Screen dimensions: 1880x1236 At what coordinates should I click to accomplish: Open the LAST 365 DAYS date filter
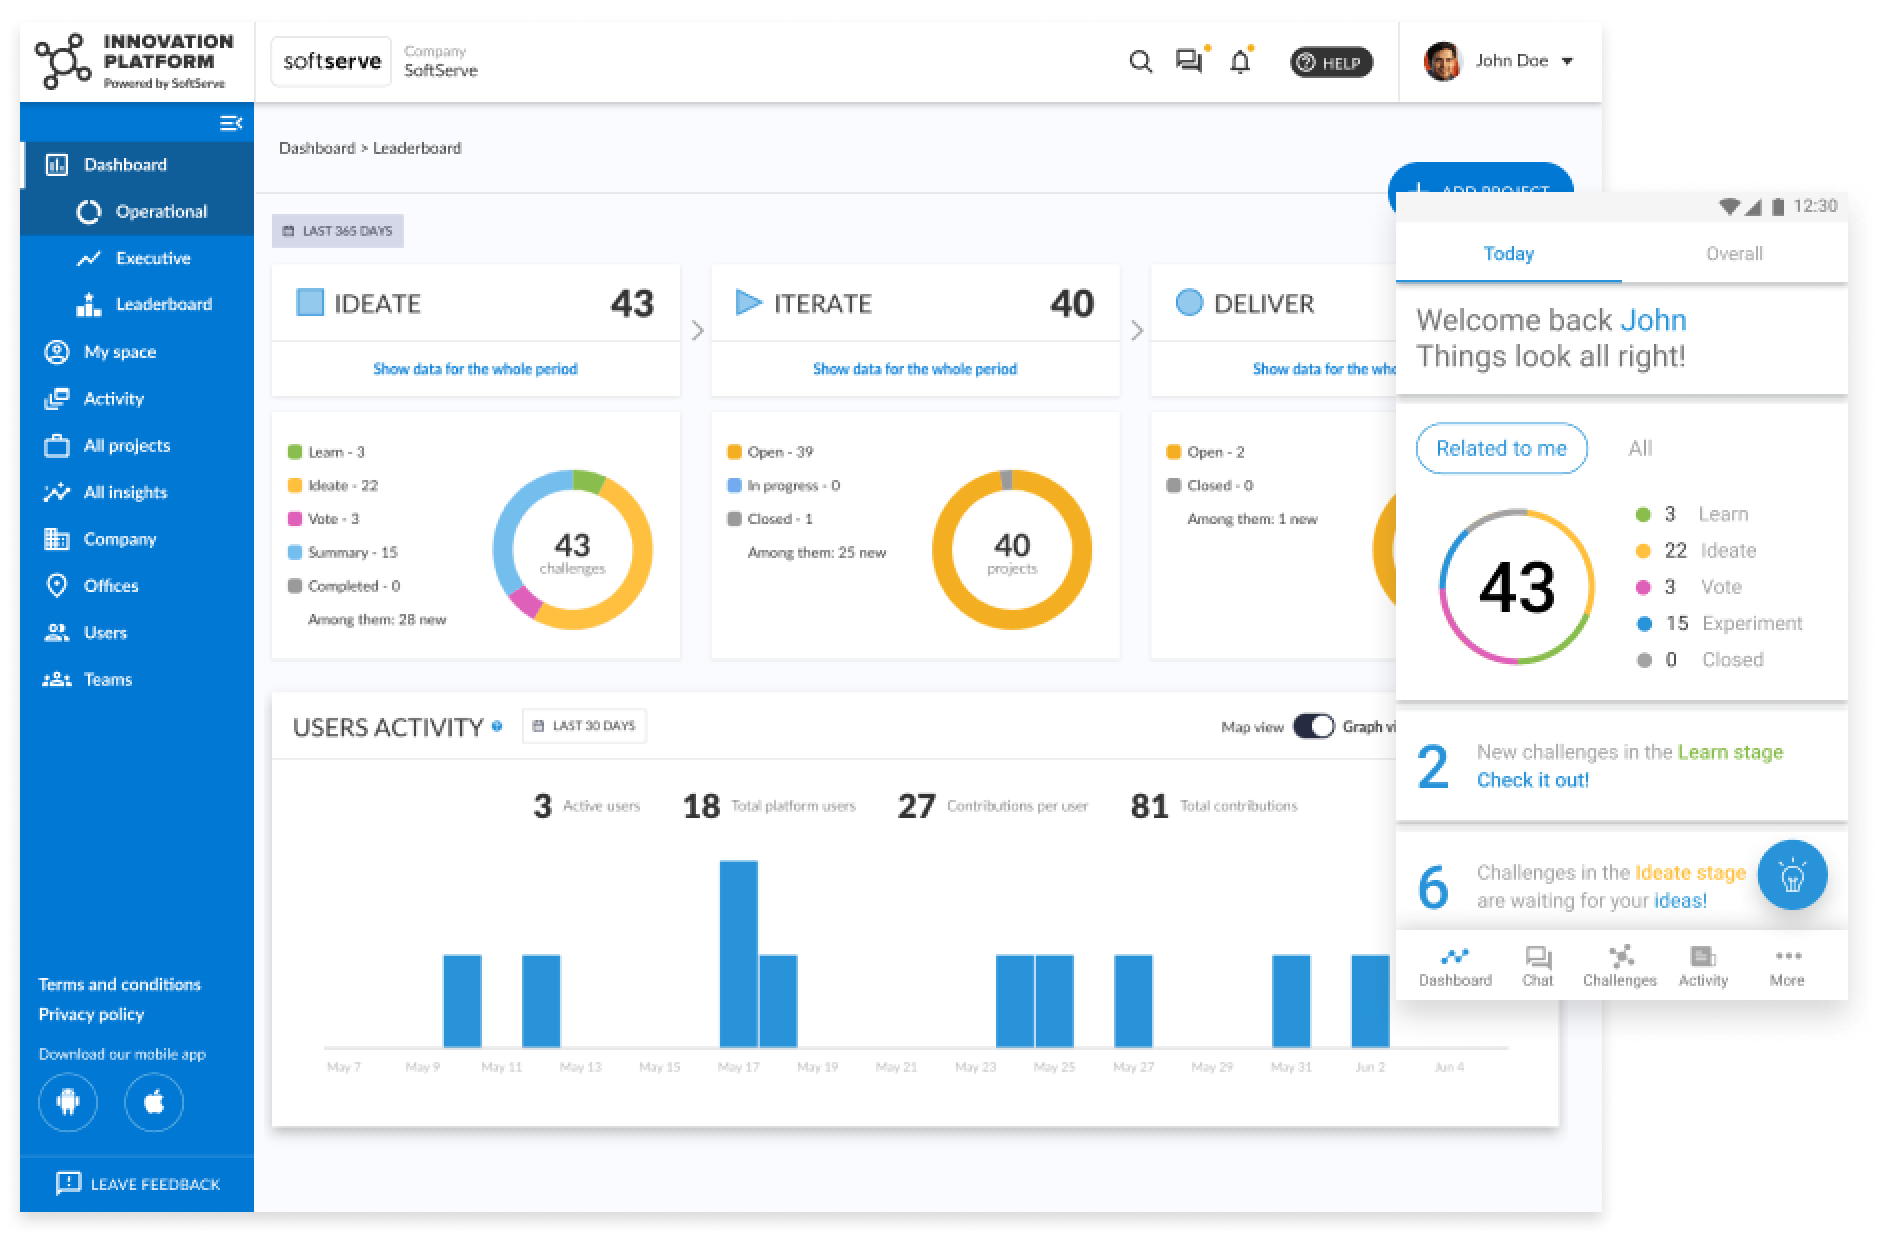click(338, 231)
